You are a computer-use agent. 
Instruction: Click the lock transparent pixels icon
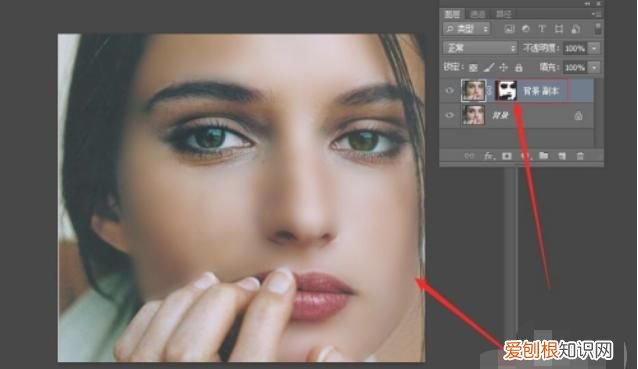(473, 68)
